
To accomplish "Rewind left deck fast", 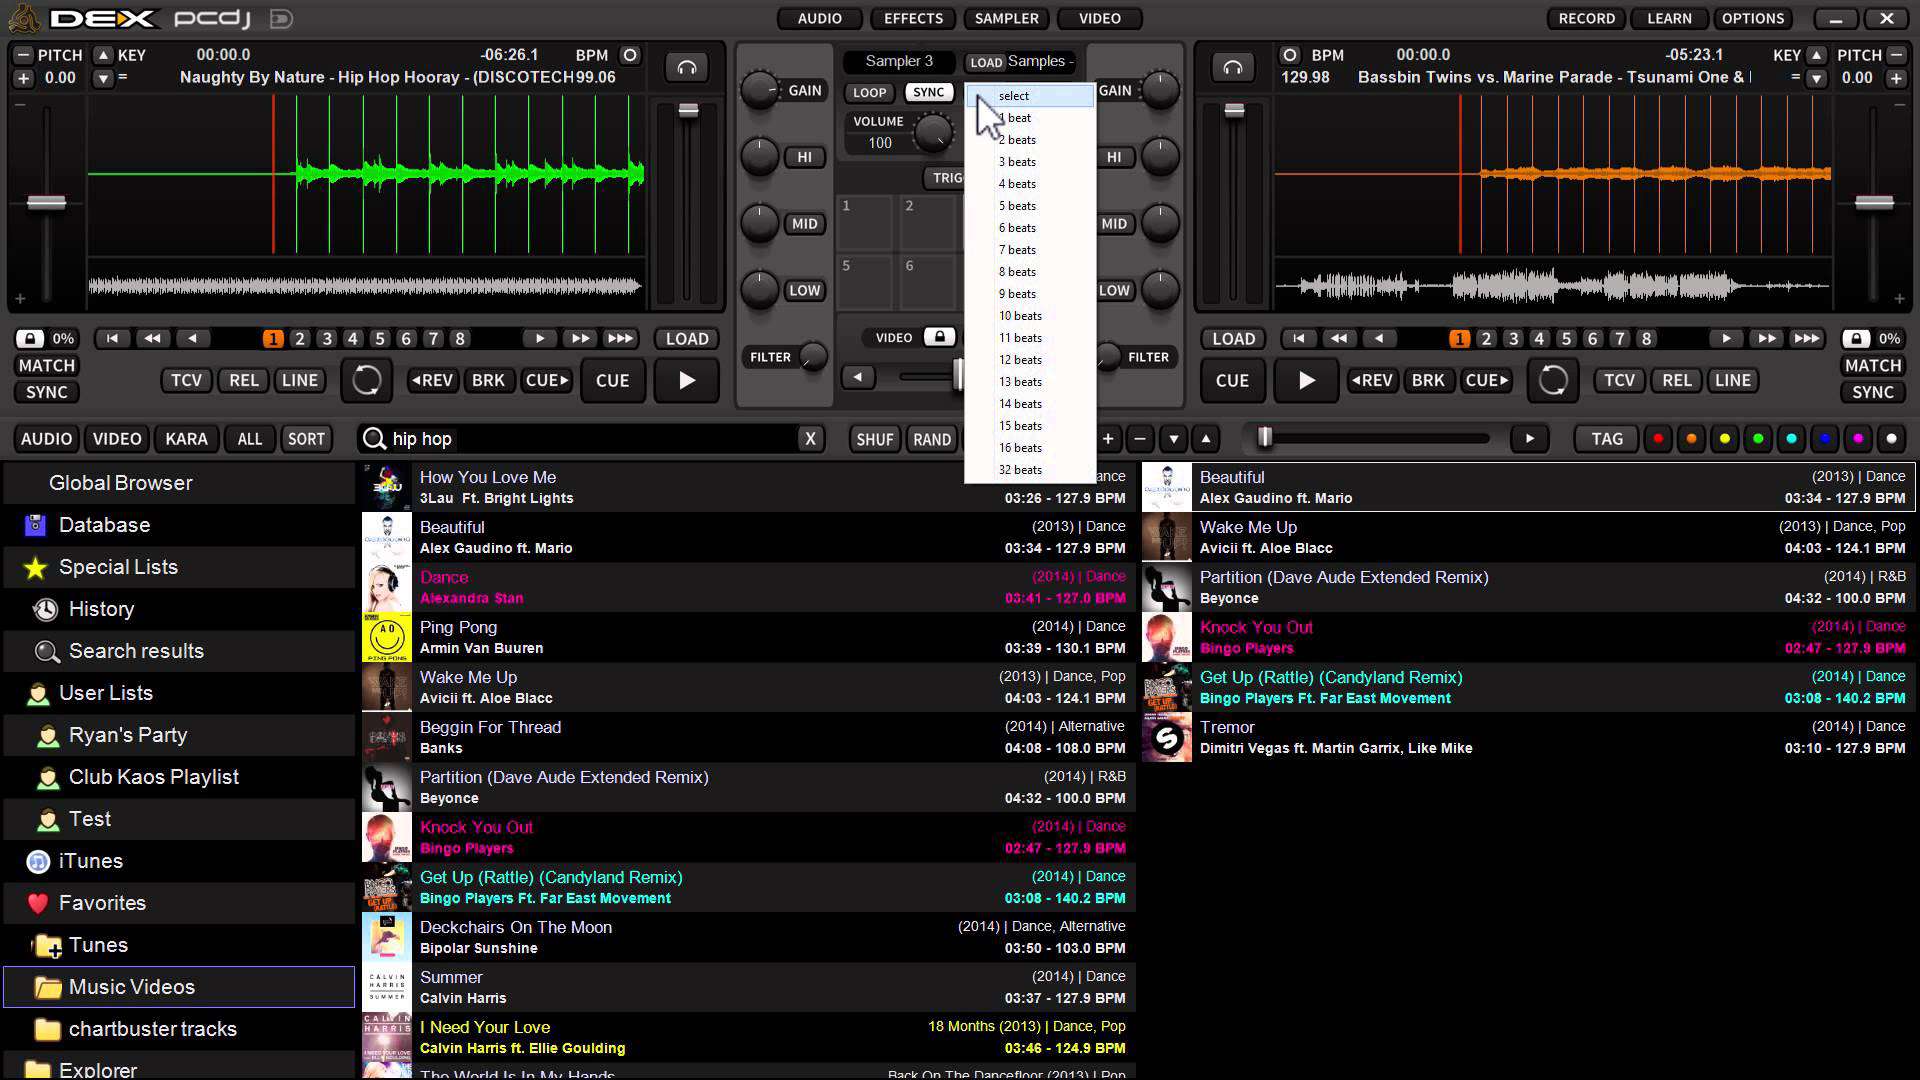I will pos(153,338).
